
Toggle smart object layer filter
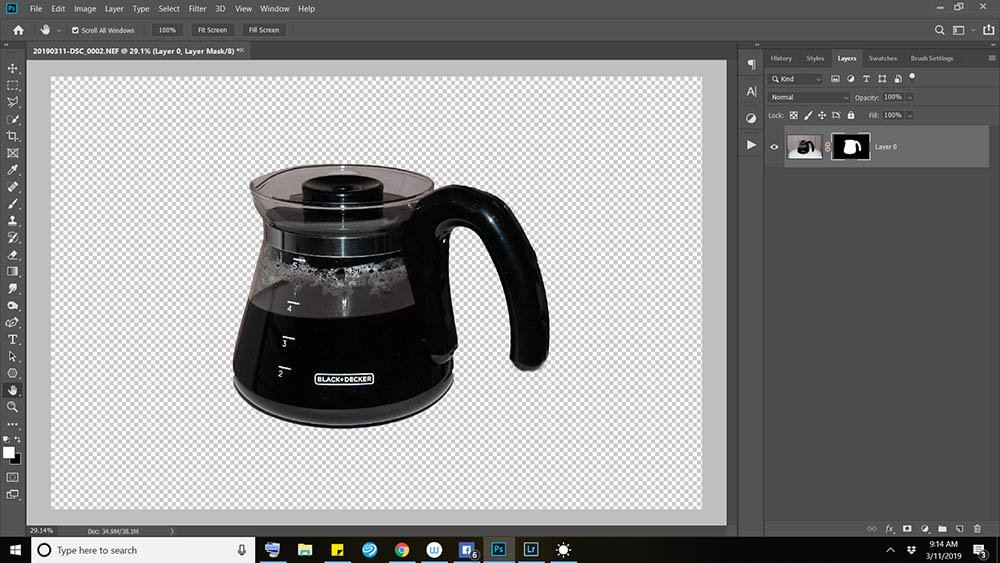tap(897, 78)
